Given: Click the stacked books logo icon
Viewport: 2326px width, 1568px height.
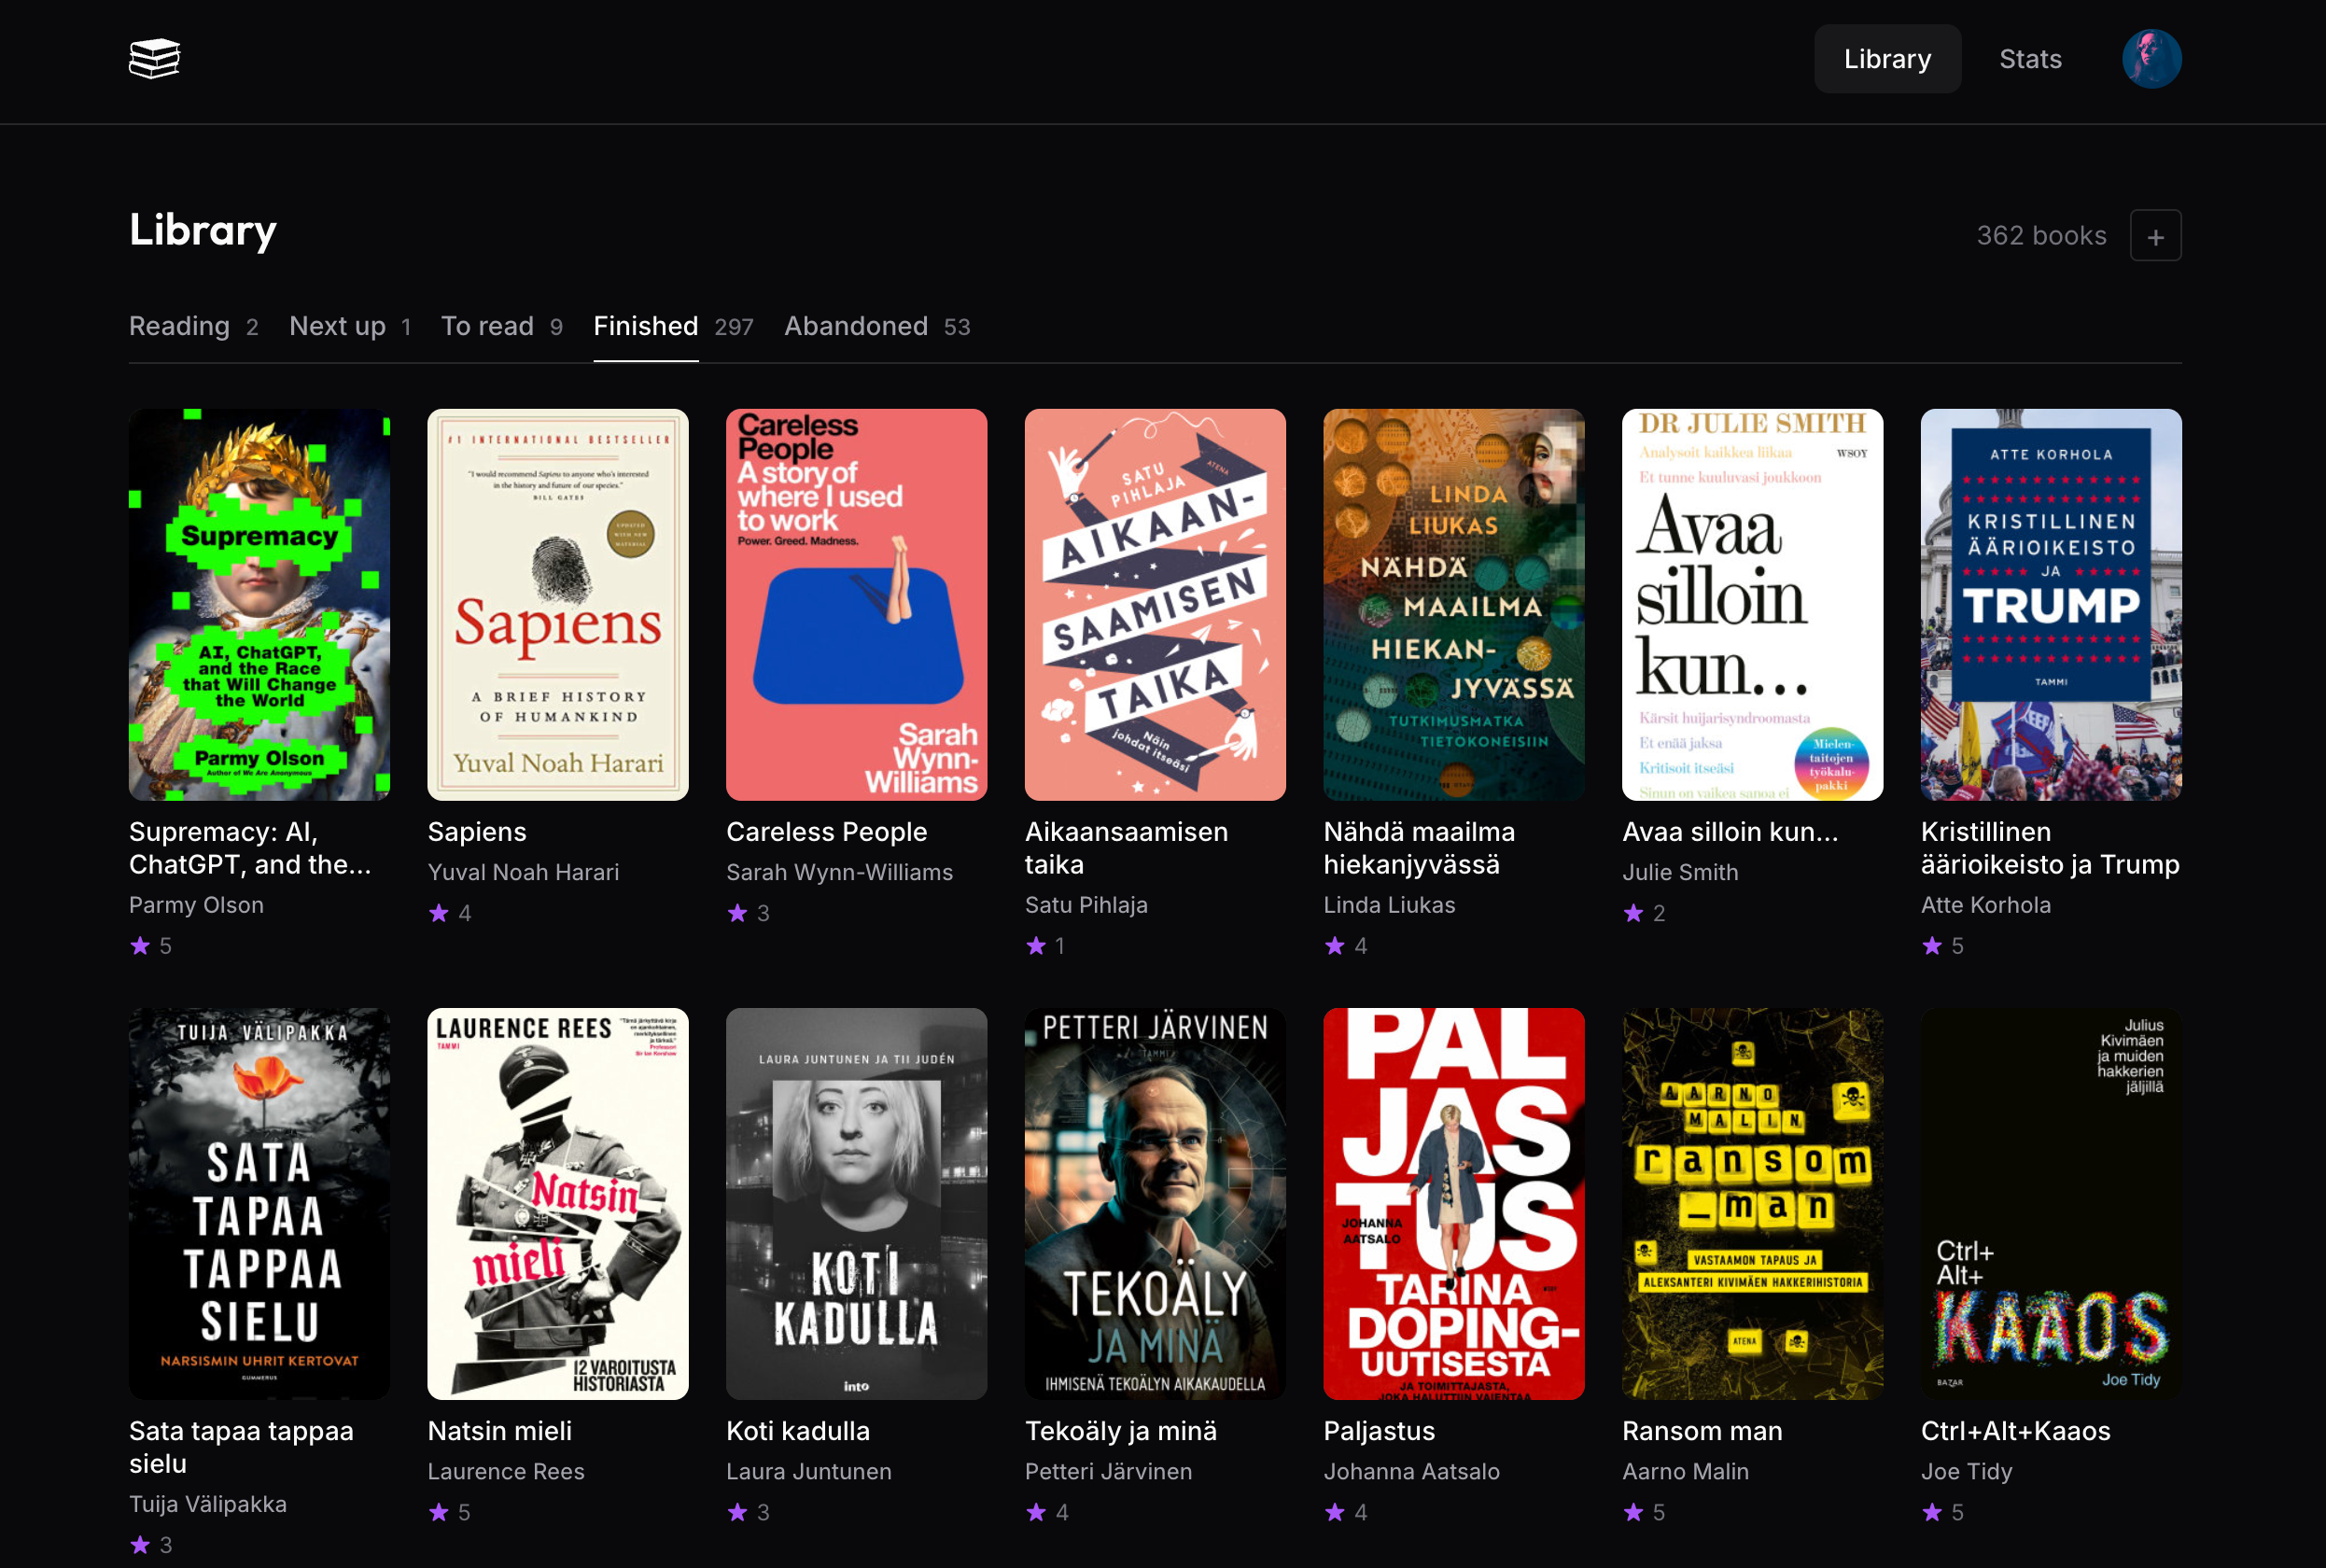Looking at the screenshot, I should (154, 59).
